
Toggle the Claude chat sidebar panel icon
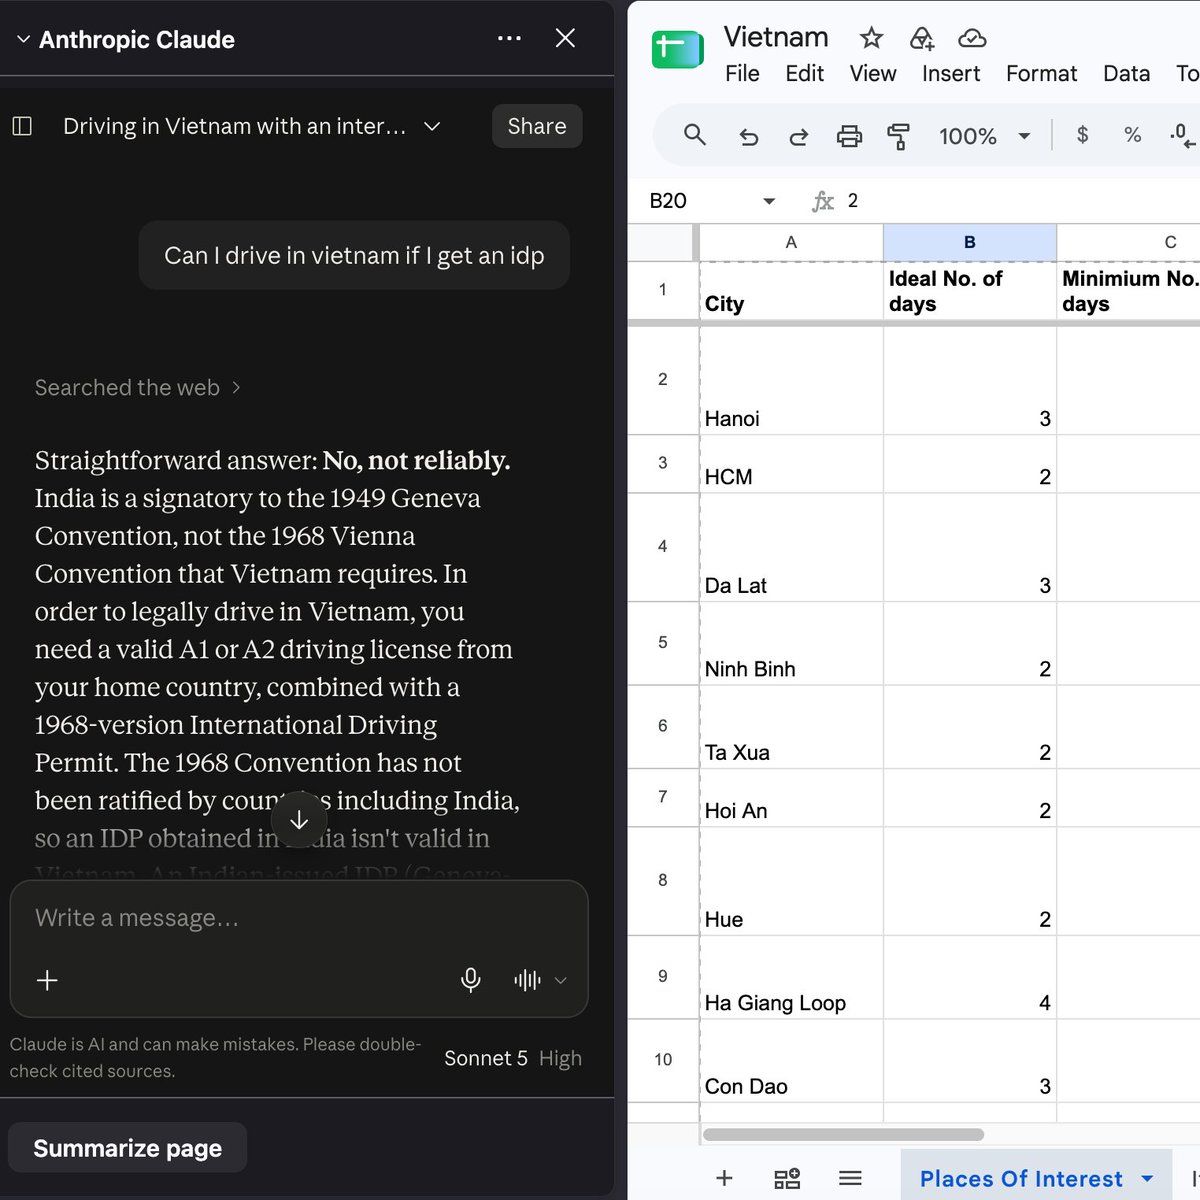tap(22, 126)
